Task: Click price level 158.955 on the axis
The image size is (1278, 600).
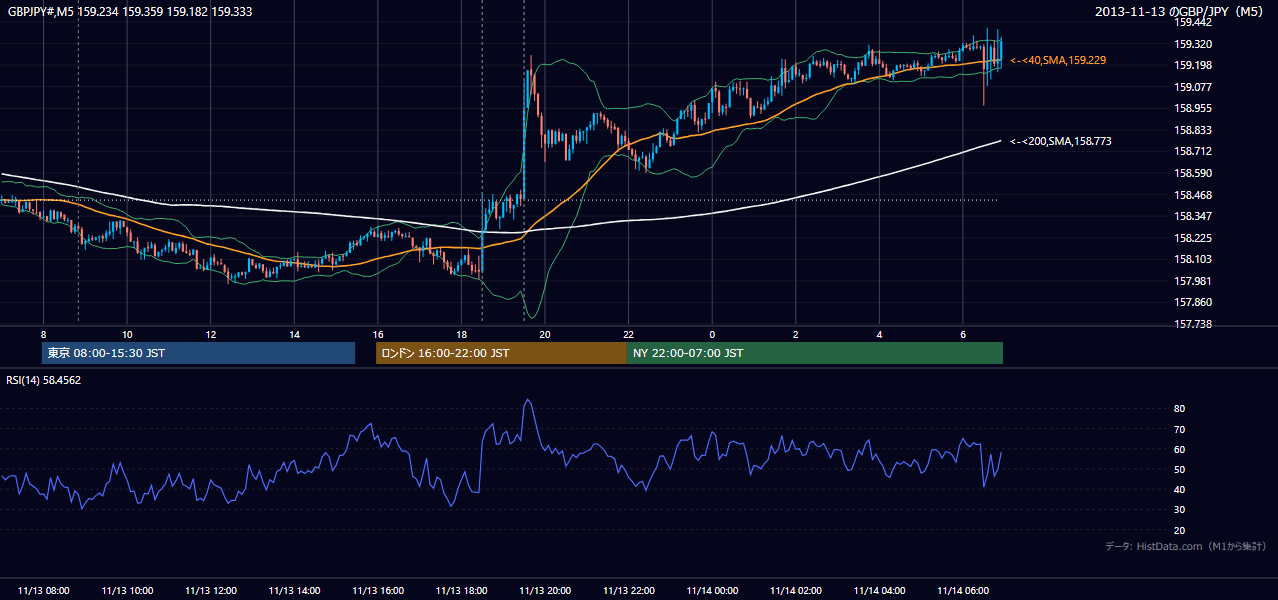Action: point(1193,108)
